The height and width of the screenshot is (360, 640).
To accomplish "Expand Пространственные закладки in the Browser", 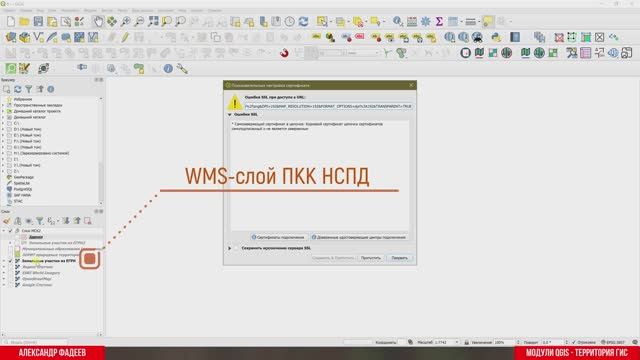I will pyautogui.click(x=3, y=105).
